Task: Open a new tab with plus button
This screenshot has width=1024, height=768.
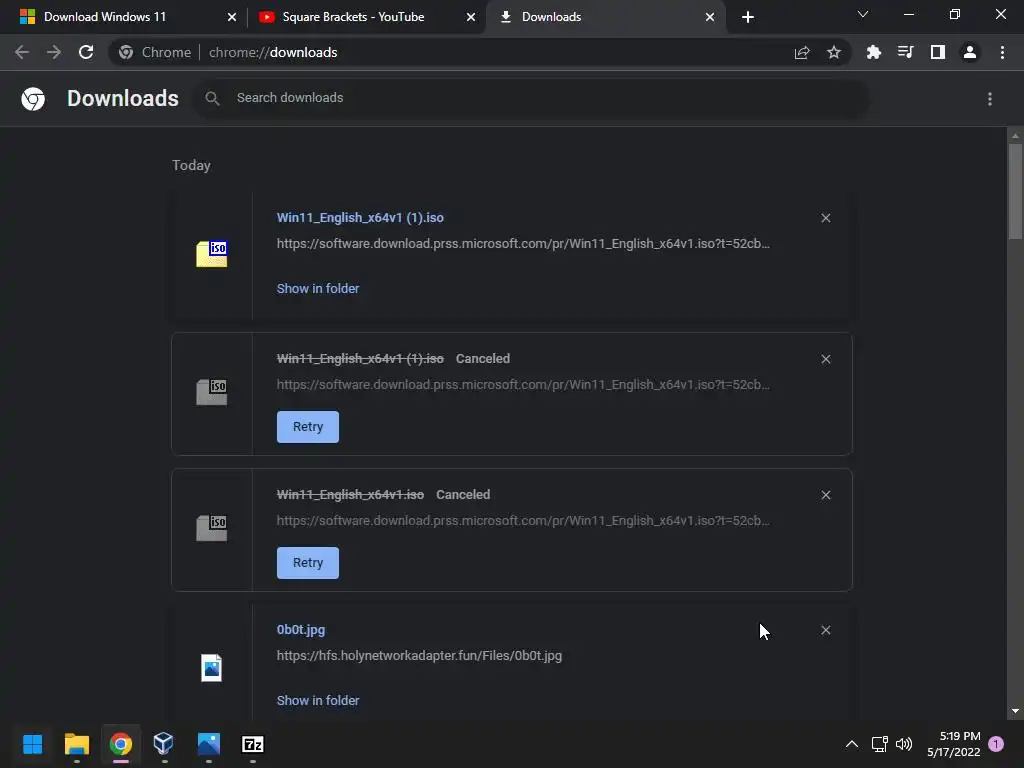Action: pos(748,17)
